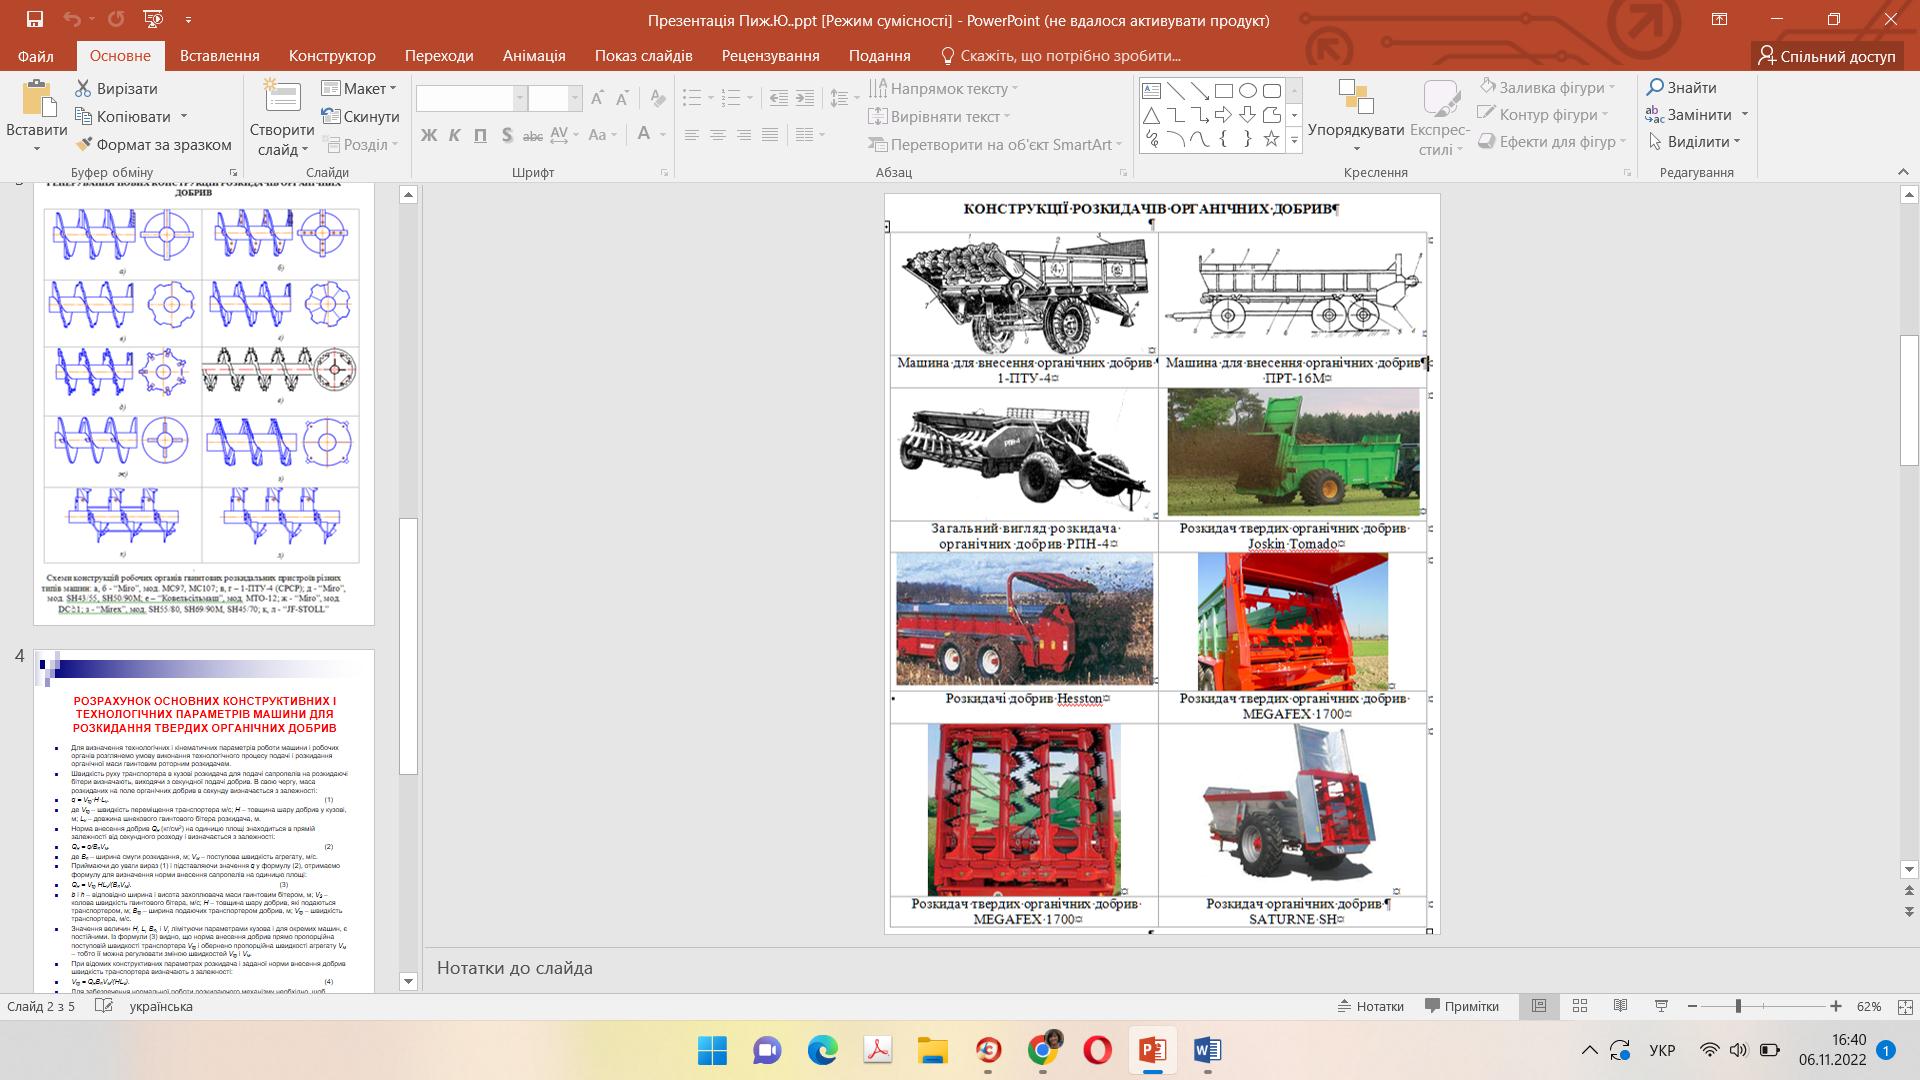
Task: Switch to the Вставлення tab
Action: (x=220, y=56)
